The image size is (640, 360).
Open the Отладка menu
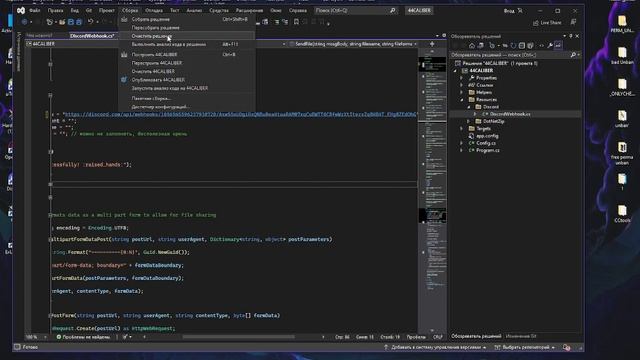point(154,11)
